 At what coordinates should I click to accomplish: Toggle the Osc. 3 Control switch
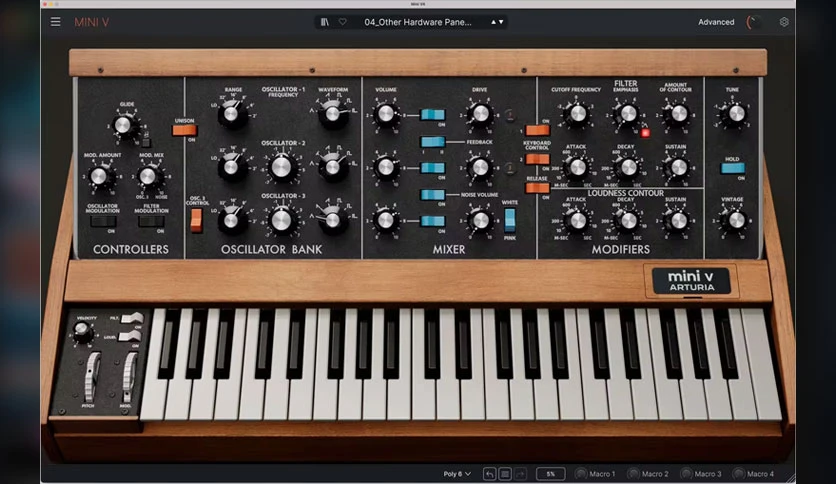(x=196, y=220)
